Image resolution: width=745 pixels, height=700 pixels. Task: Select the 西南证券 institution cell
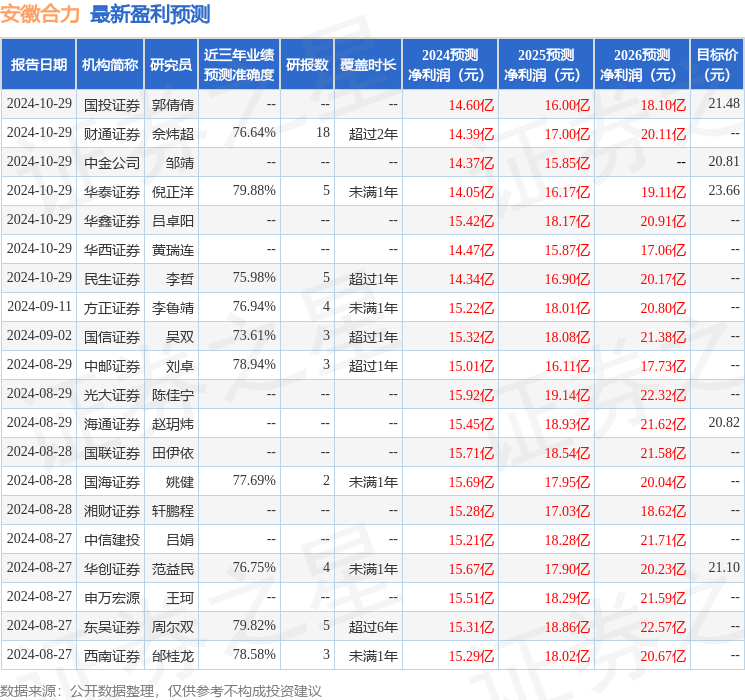[x=112, y=656]
